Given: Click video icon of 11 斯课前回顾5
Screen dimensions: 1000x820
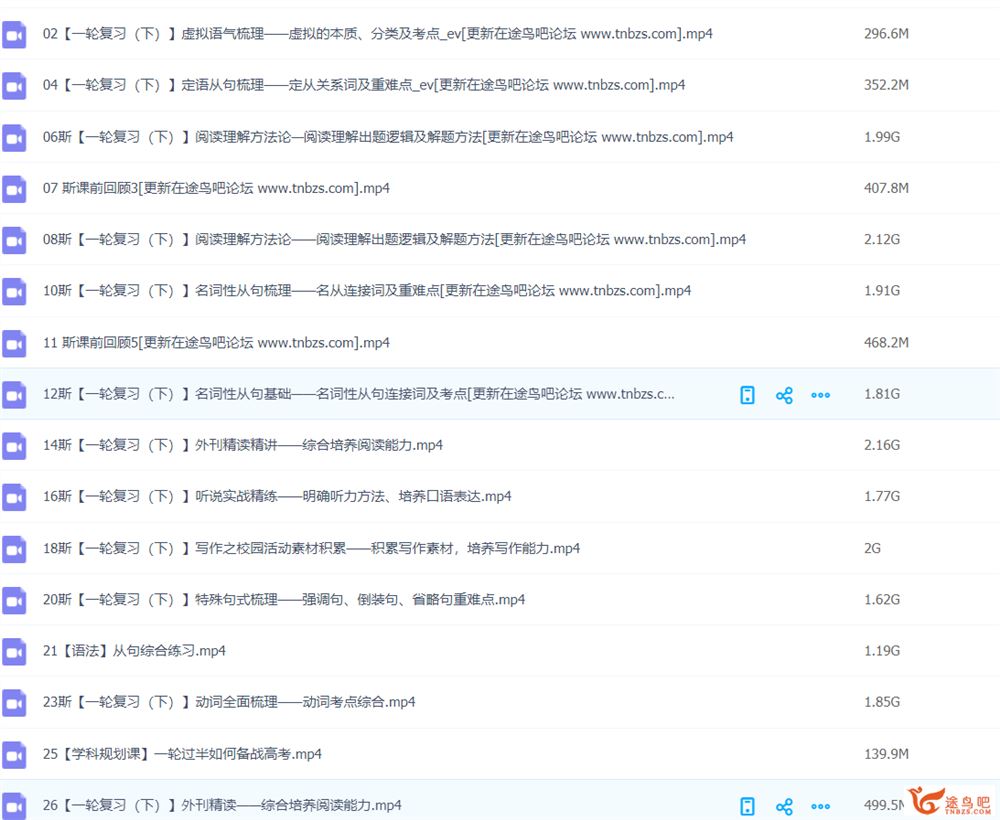Looking at the screenshot, I should 14,344.
